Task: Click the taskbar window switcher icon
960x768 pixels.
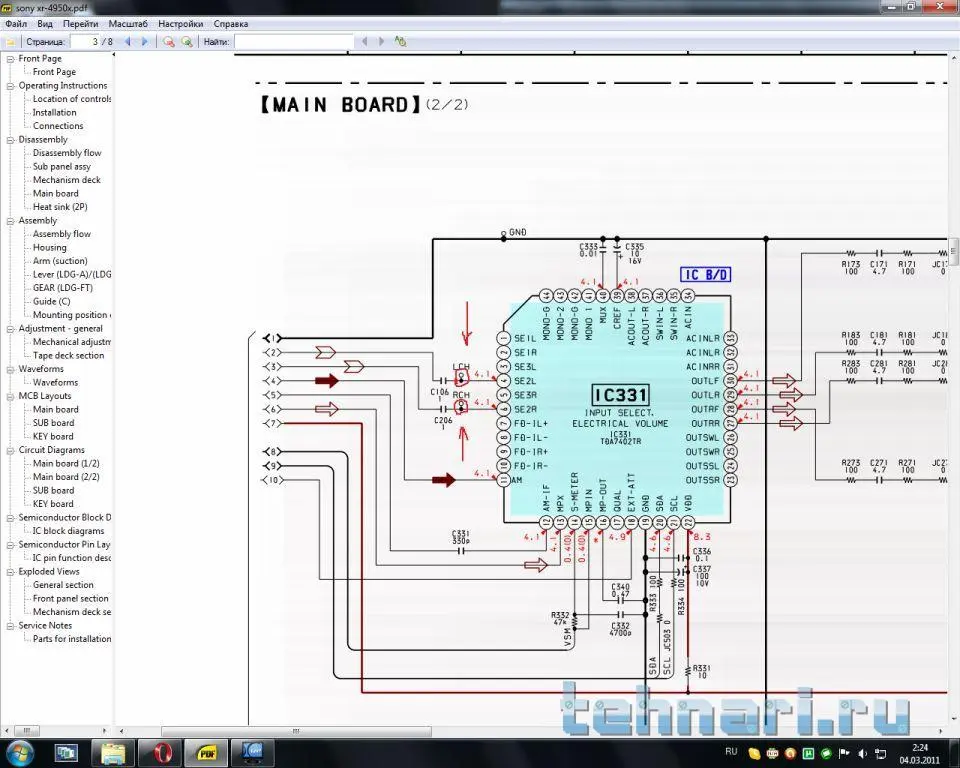Action: click(66, 753)
